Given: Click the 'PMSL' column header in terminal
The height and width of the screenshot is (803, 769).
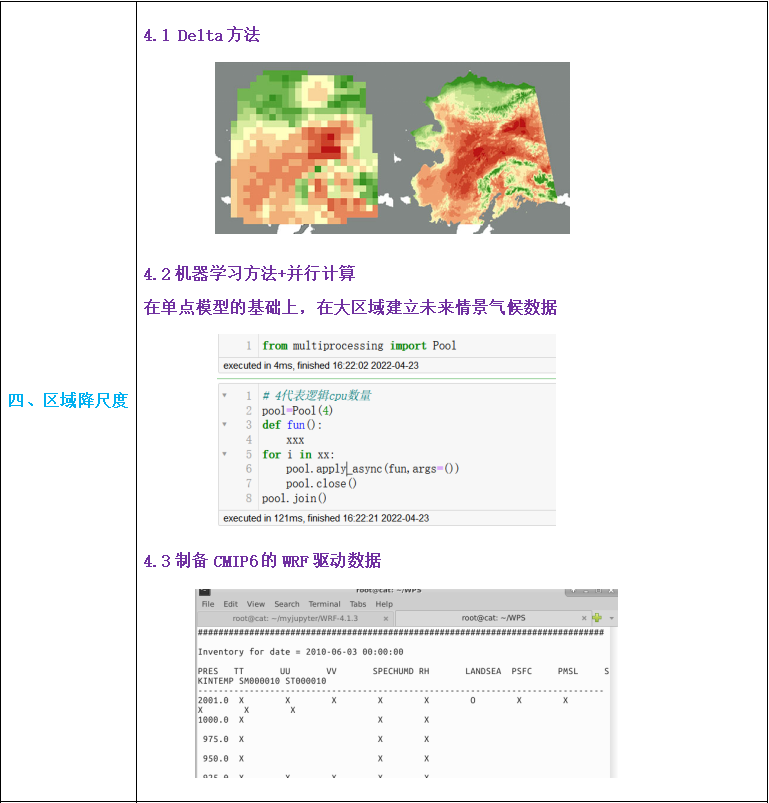Looking at the screenshot, I should point(567,671).
